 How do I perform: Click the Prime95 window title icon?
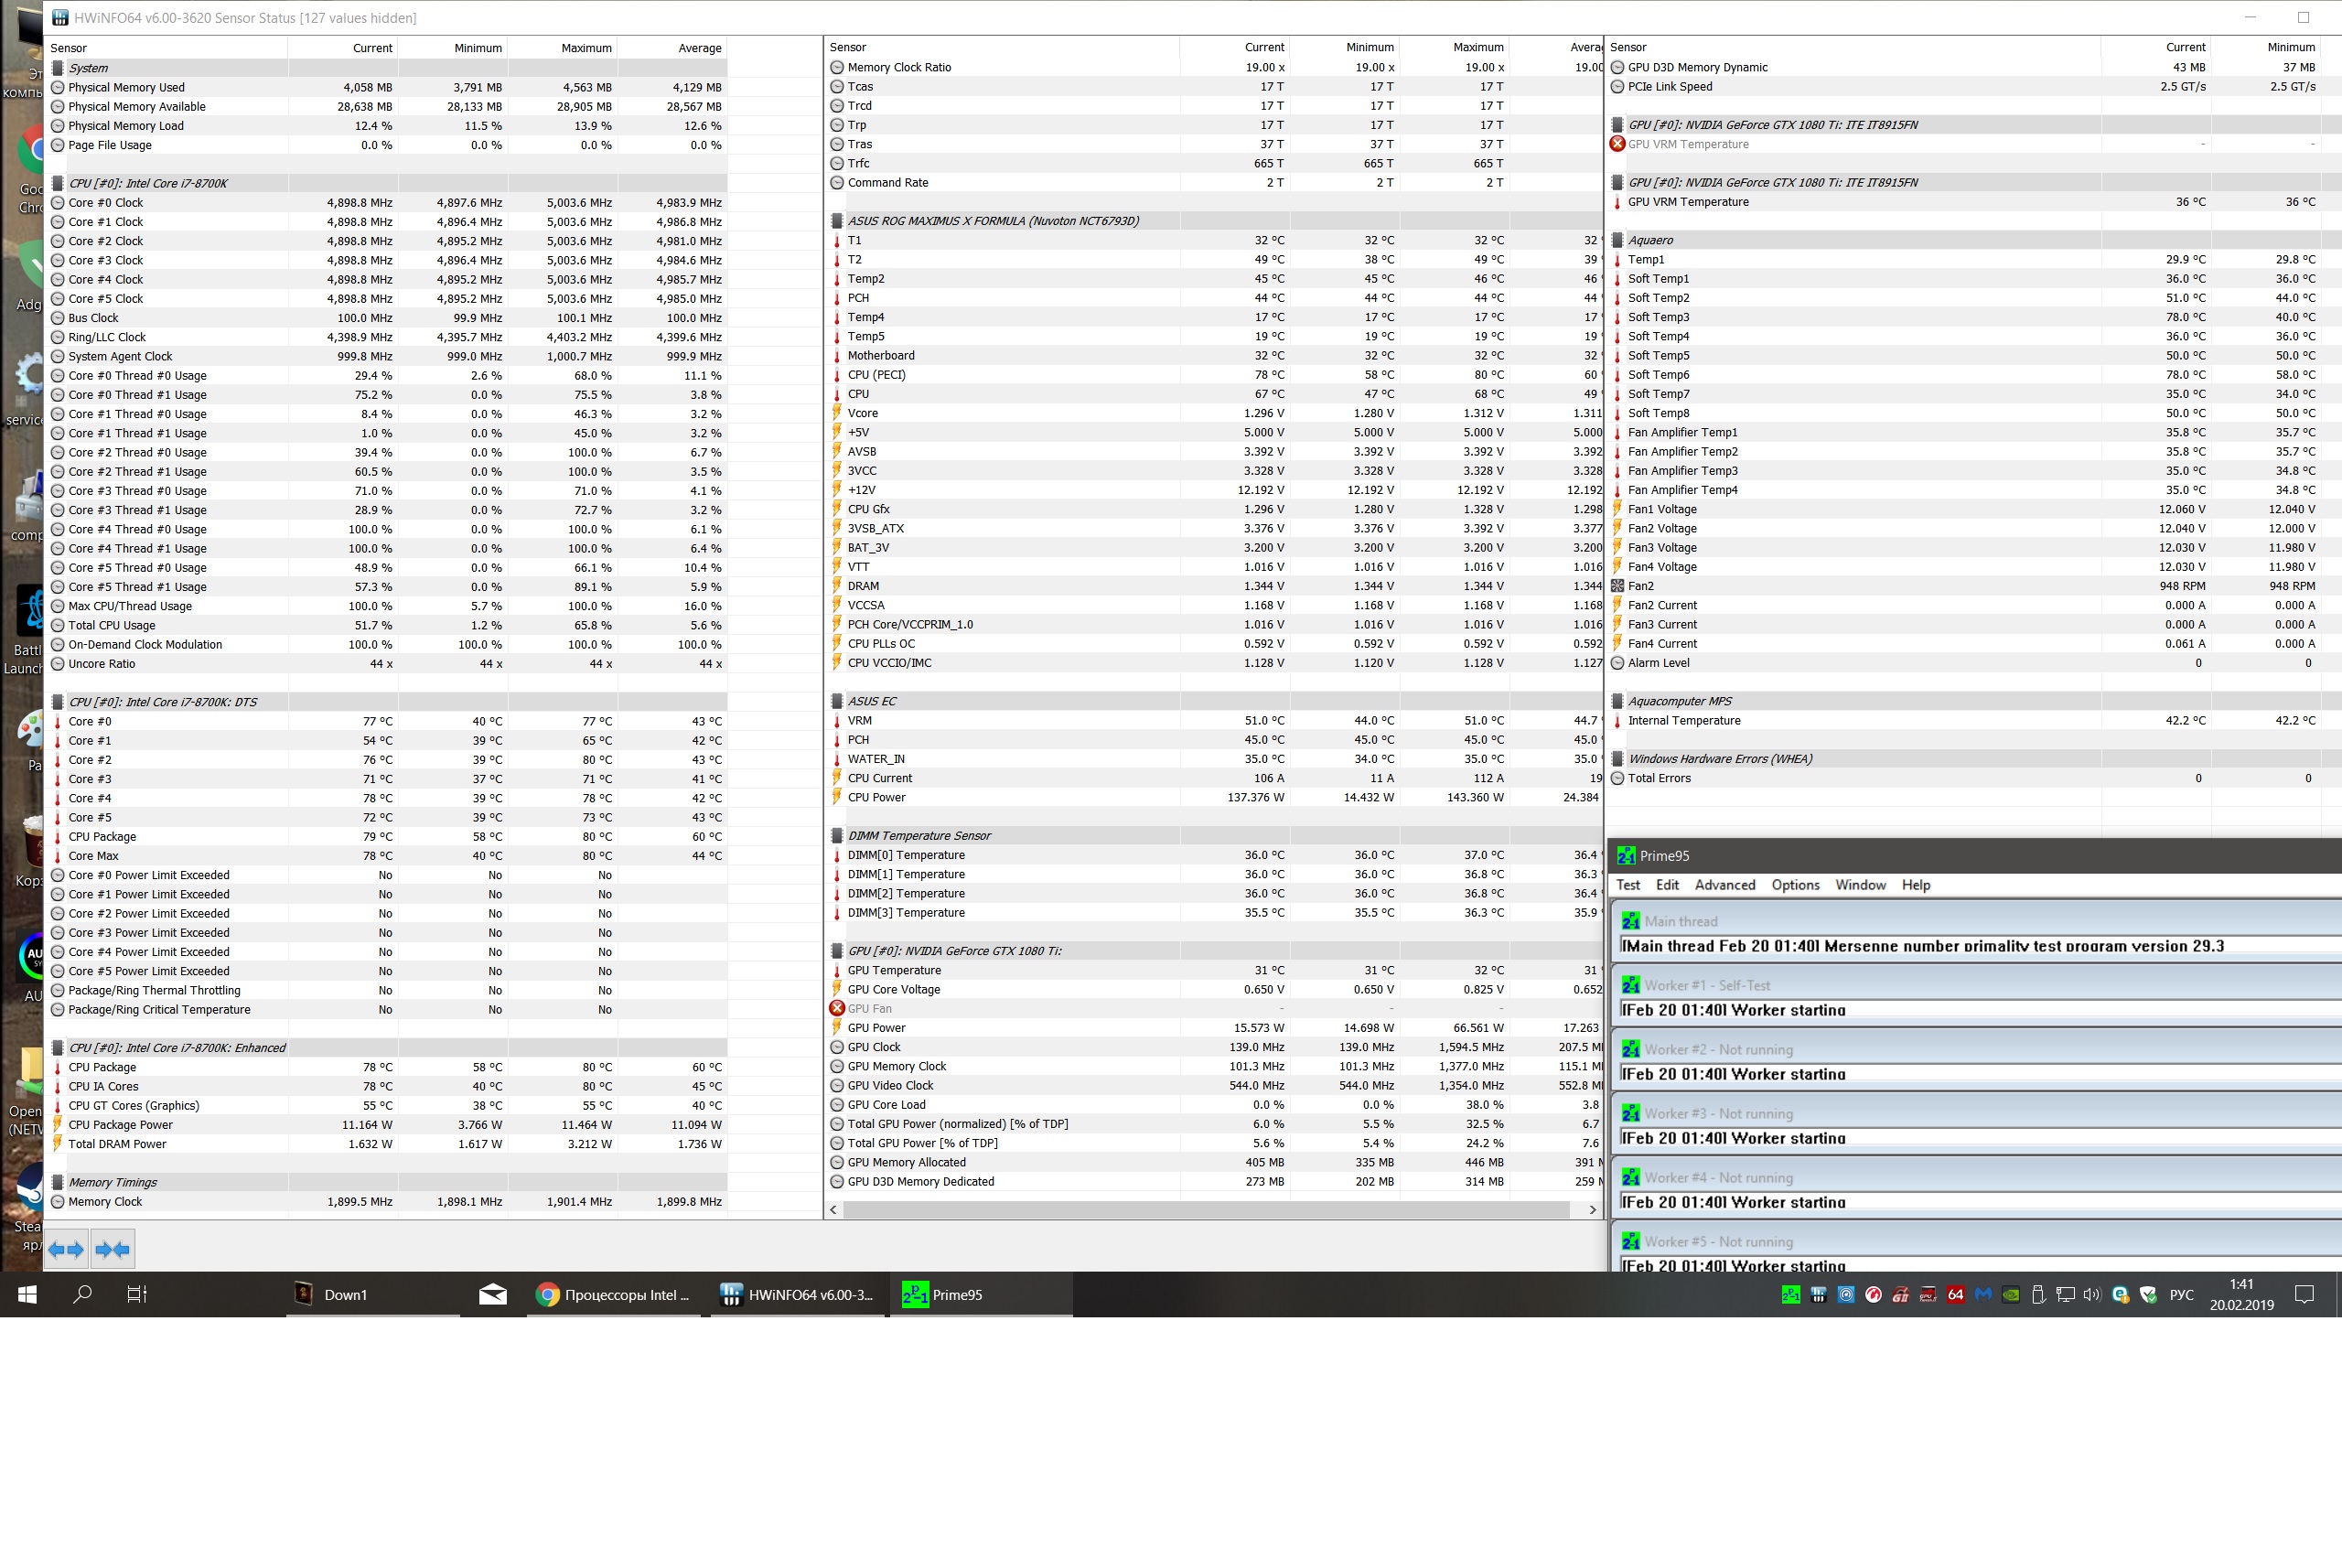point(1626,856)
